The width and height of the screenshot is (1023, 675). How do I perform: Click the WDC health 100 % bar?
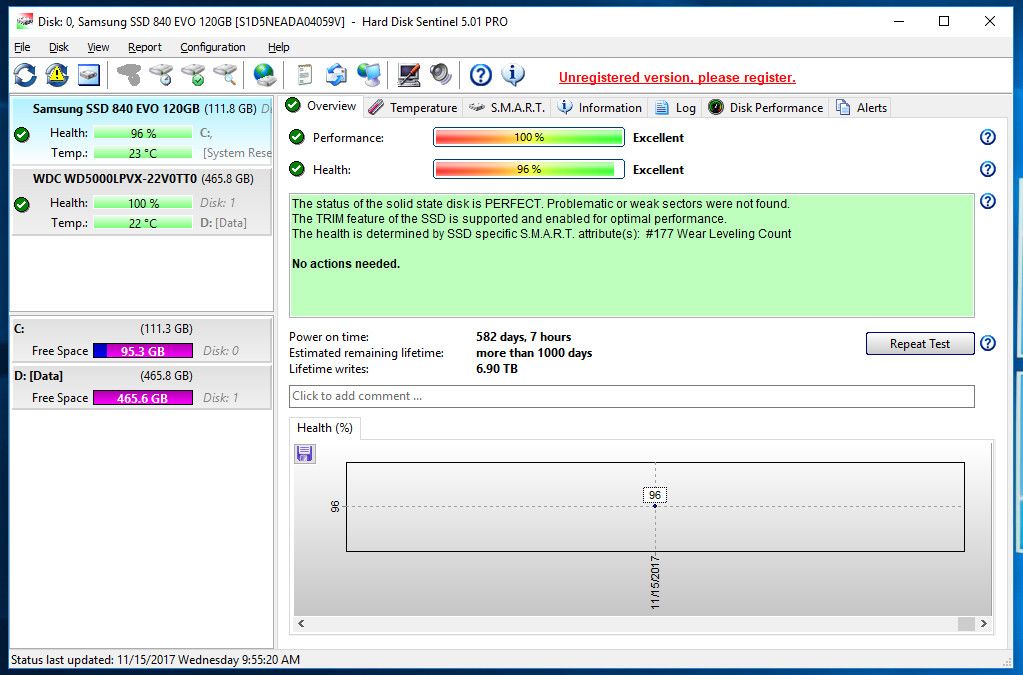(x=143, y=203)
